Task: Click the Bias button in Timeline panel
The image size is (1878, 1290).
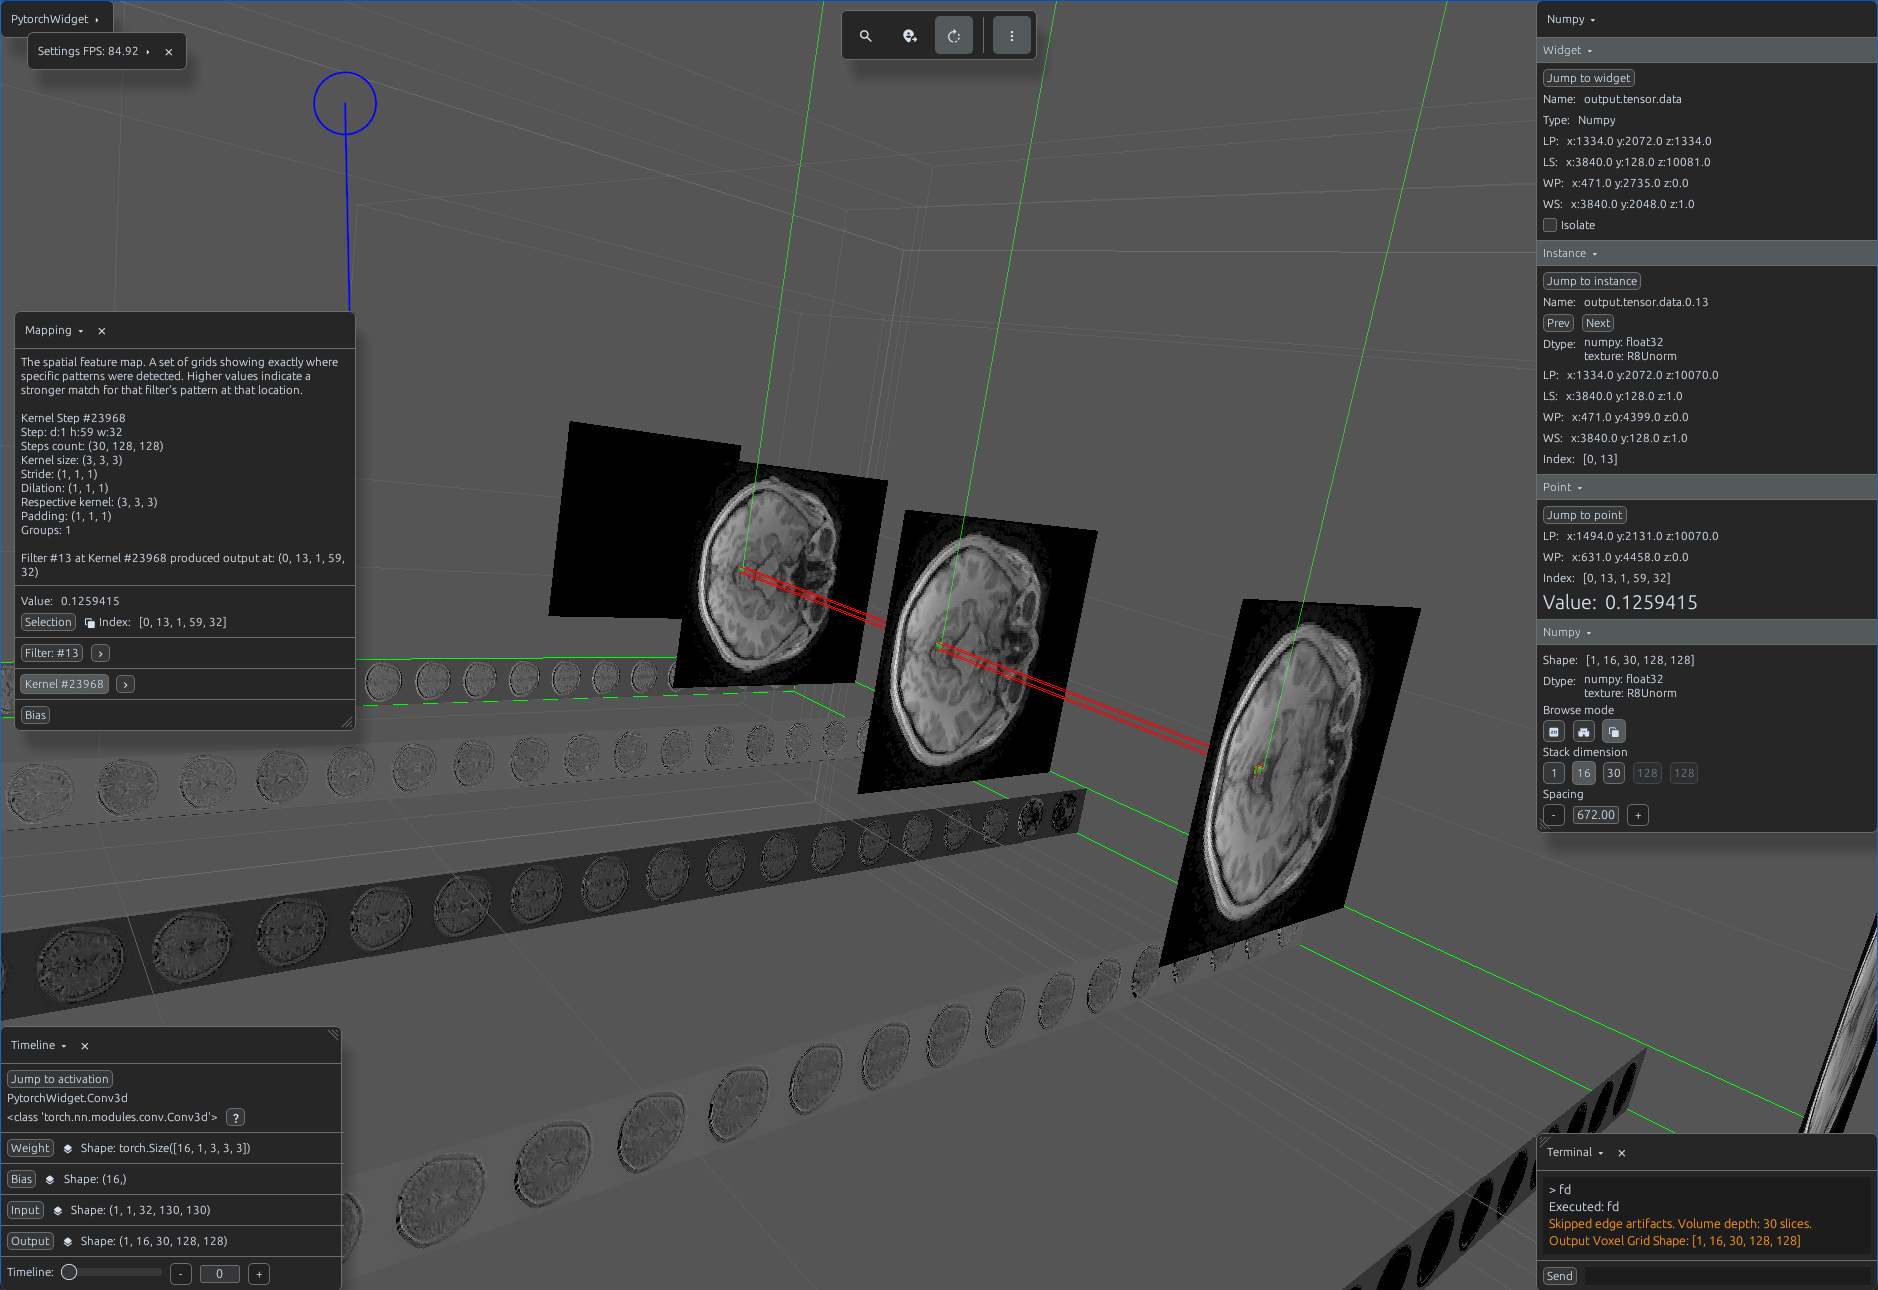Action: 22,1180
